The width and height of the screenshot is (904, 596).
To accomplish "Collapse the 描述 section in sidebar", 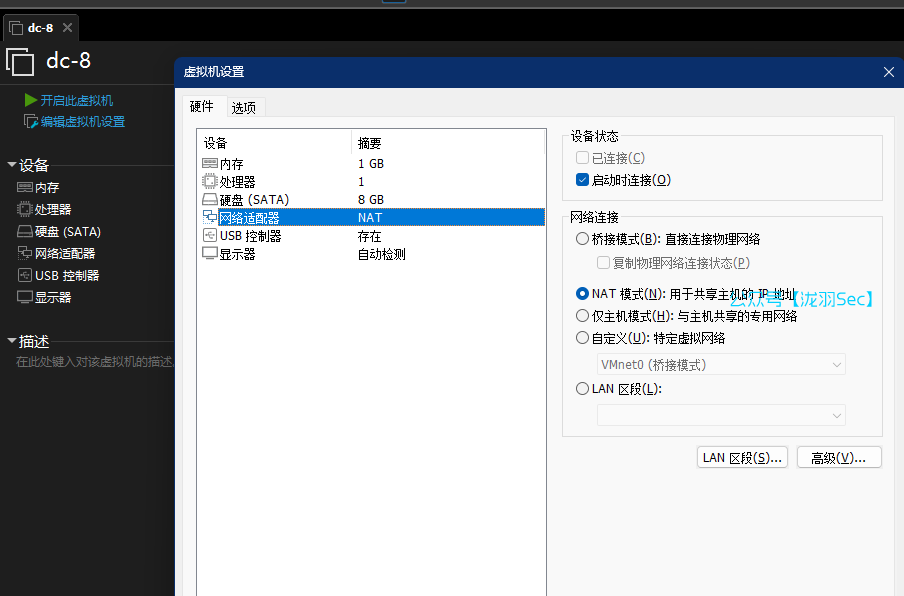I will tap(12, 341).
